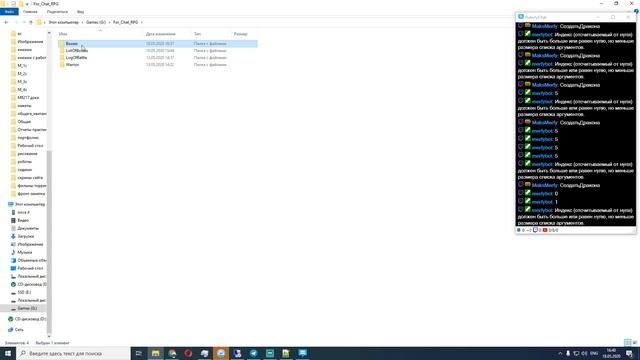Select the ListOfBosses folder
The height and width of the screenshot is (360, 640).
click(77, 51)
